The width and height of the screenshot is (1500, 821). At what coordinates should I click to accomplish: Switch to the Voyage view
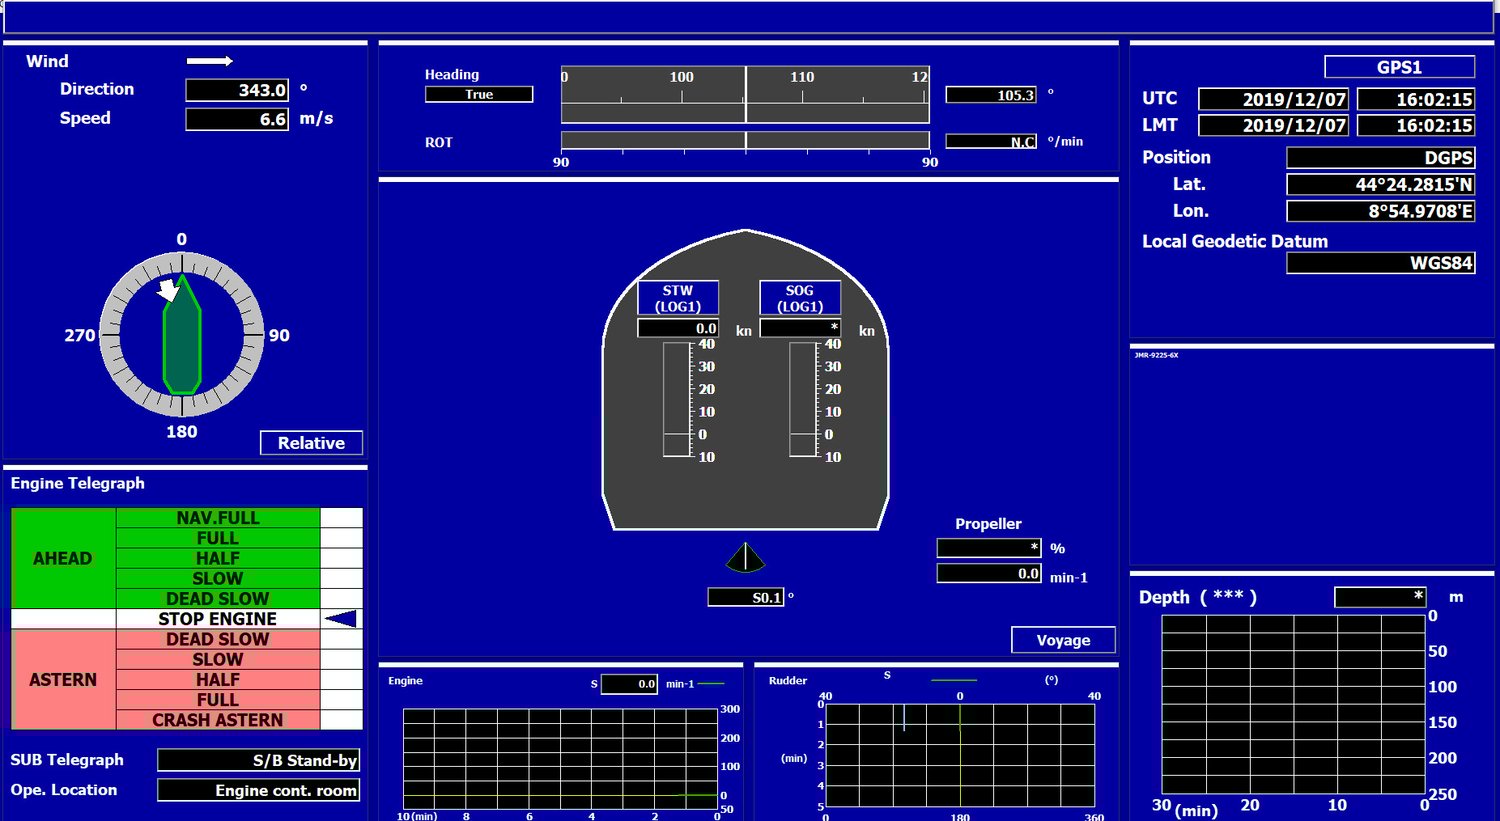point(1063,639)
